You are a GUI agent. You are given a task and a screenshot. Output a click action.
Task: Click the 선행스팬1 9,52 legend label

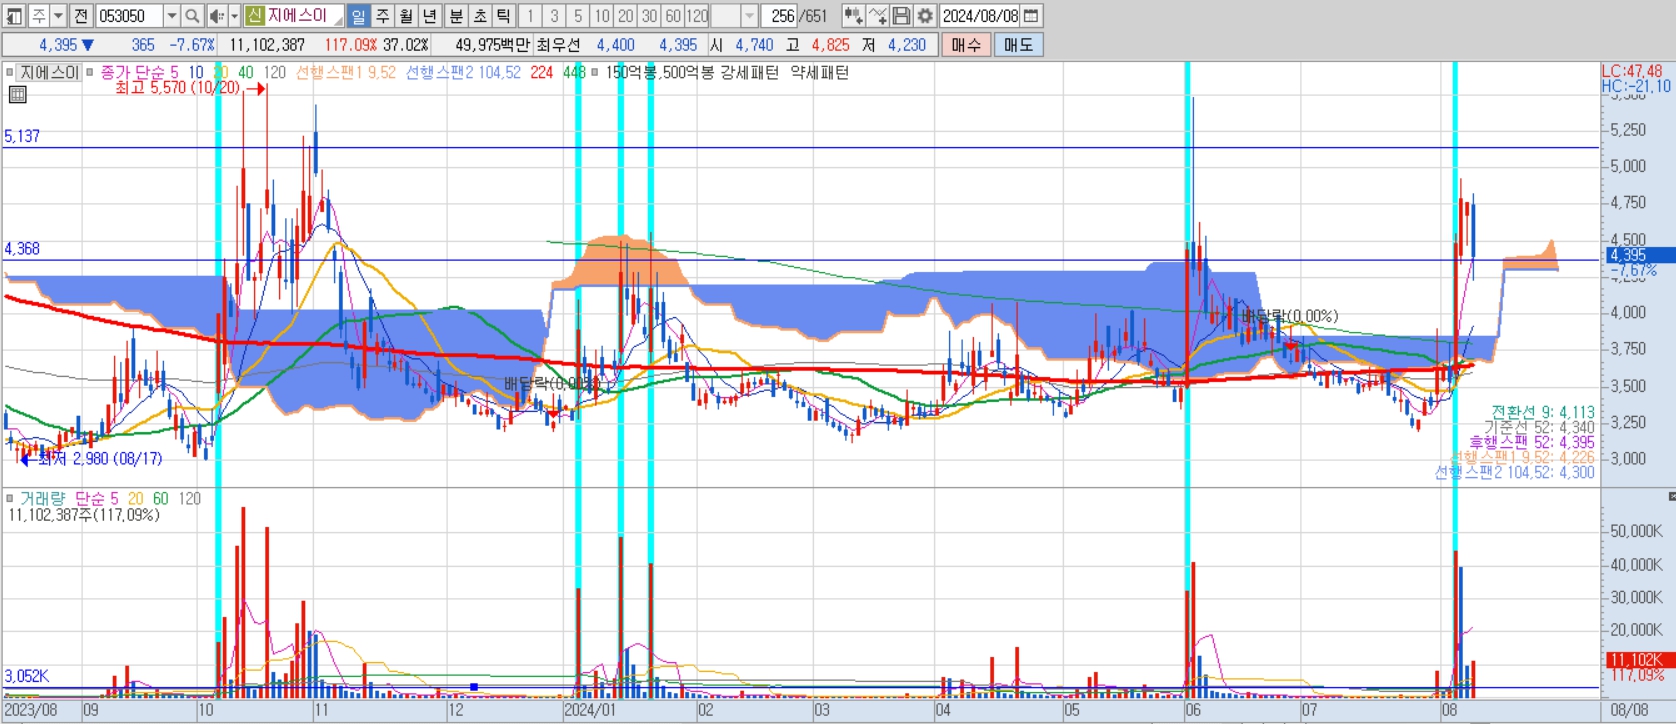[345, 72]
